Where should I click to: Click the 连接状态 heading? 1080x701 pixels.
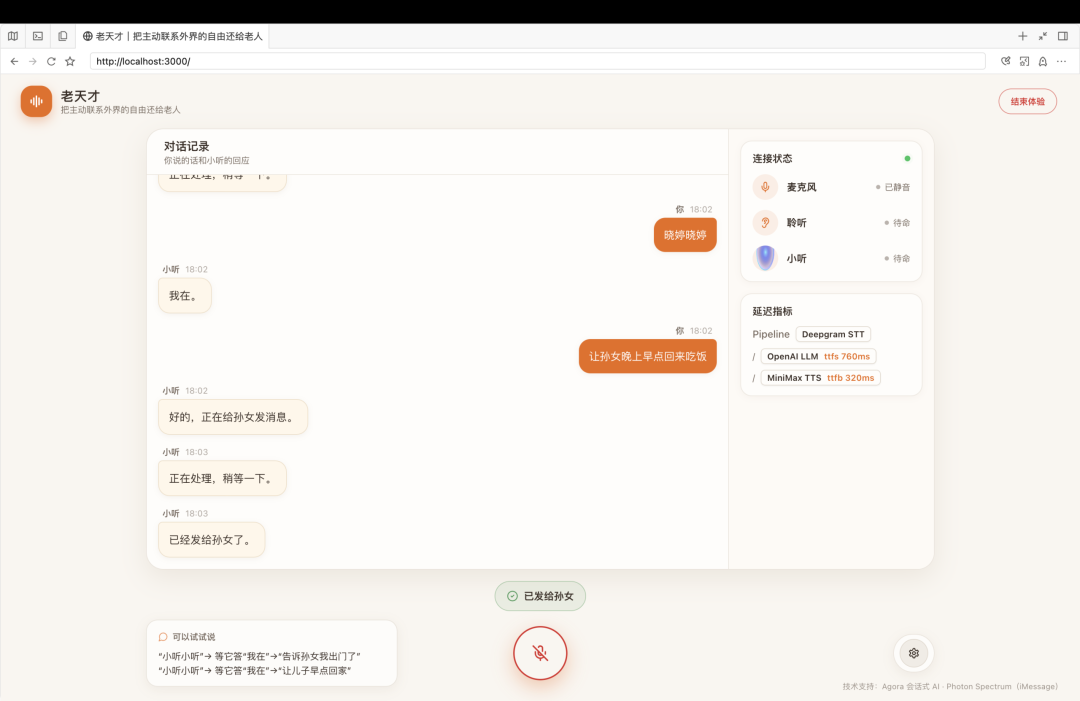pos(772,158)
